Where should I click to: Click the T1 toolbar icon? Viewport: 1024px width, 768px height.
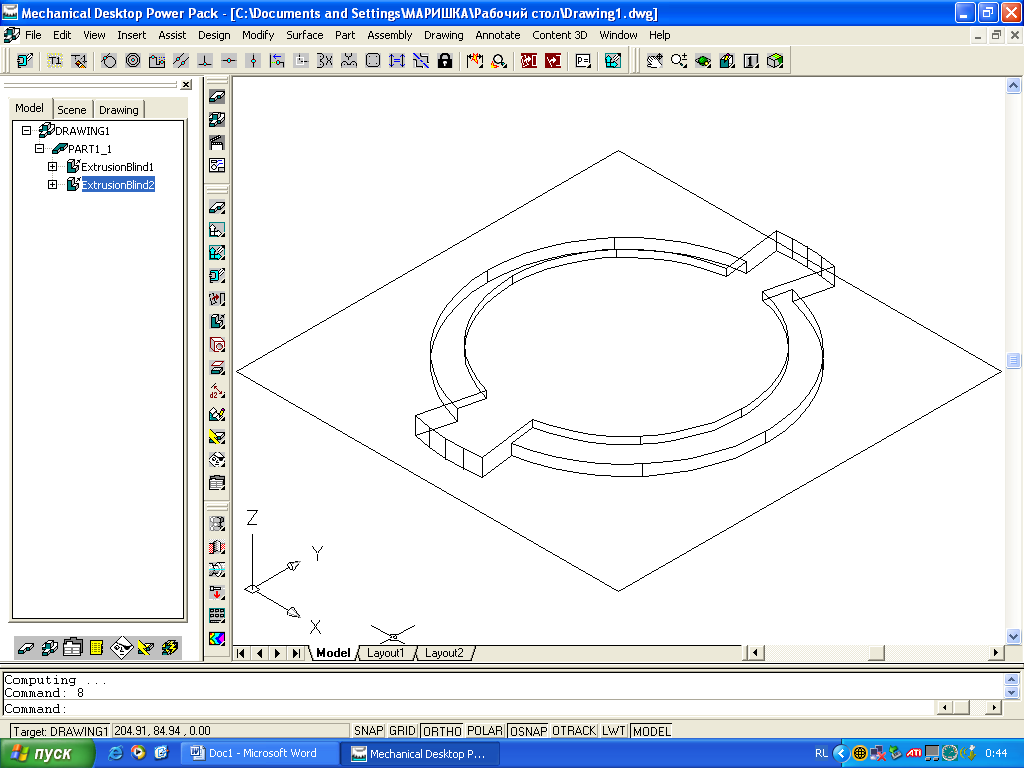tap(55, 61)
